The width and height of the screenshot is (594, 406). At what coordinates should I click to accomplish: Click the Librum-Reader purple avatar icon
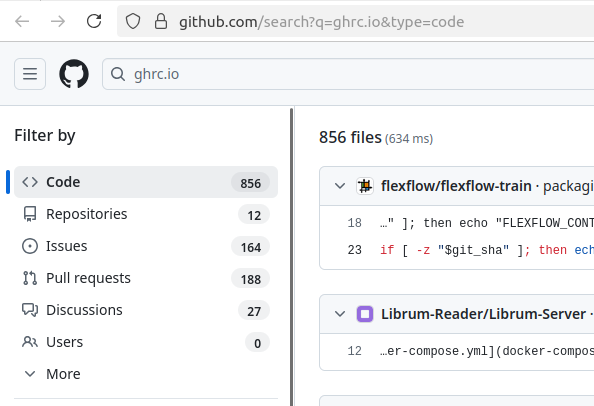[365, 314]
